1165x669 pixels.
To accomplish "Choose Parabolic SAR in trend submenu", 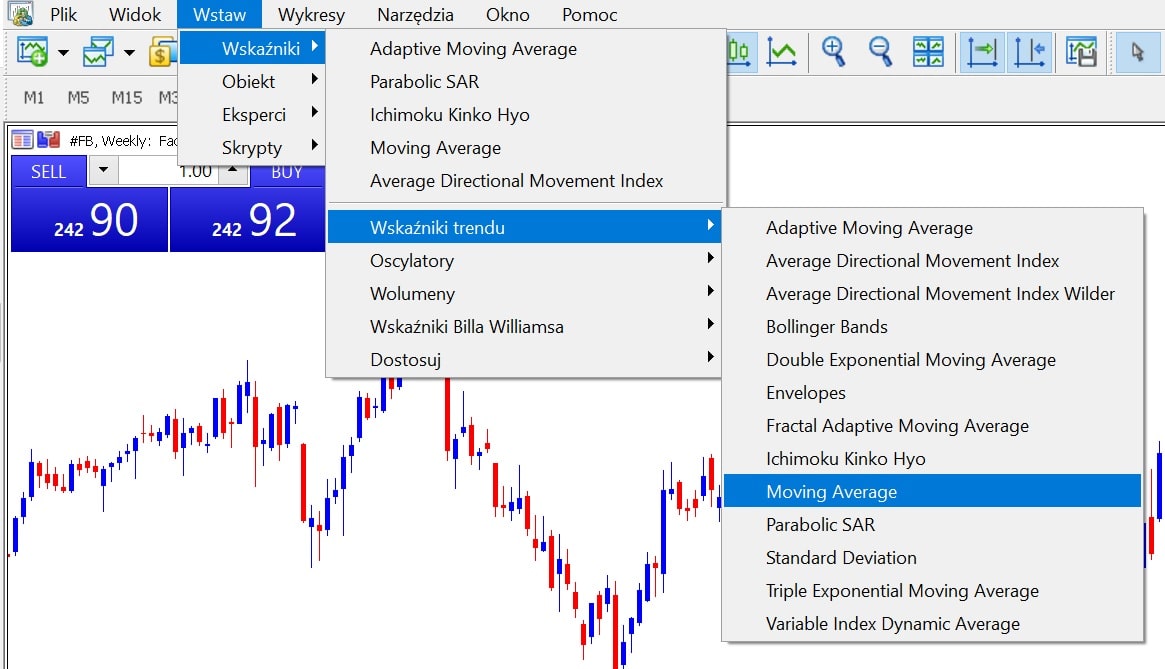I will pyautogui.click(x=932, y=525).
